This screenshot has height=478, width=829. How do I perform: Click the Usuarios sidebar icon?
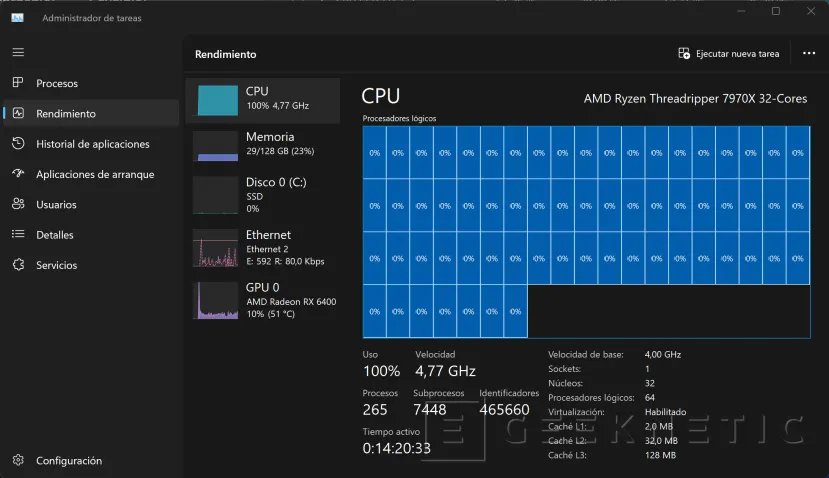click(18, 204)
